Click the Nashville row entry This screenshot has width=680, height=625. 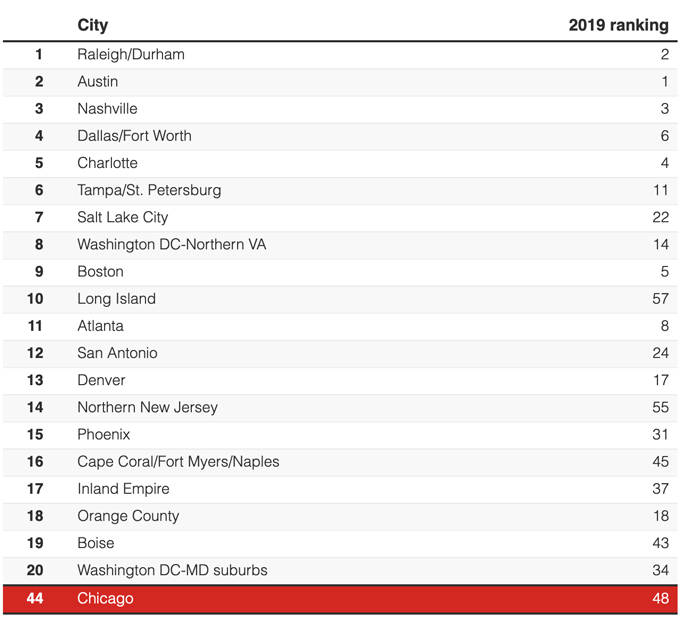pos(107,109)
